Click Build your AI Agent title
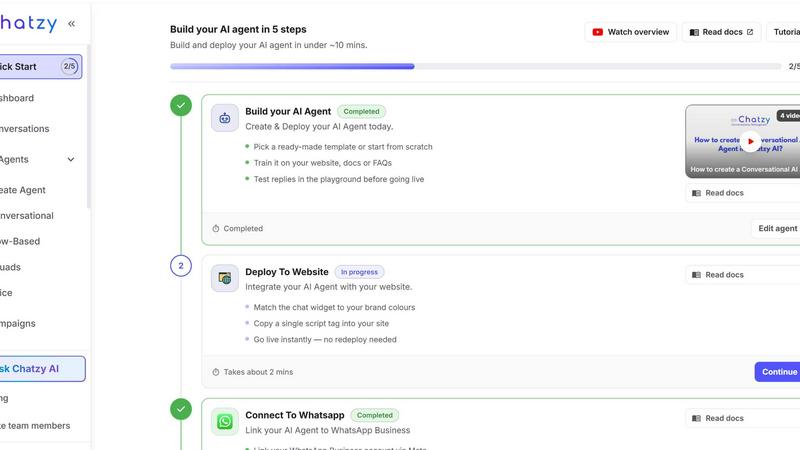800x450 pixels. 288,111
